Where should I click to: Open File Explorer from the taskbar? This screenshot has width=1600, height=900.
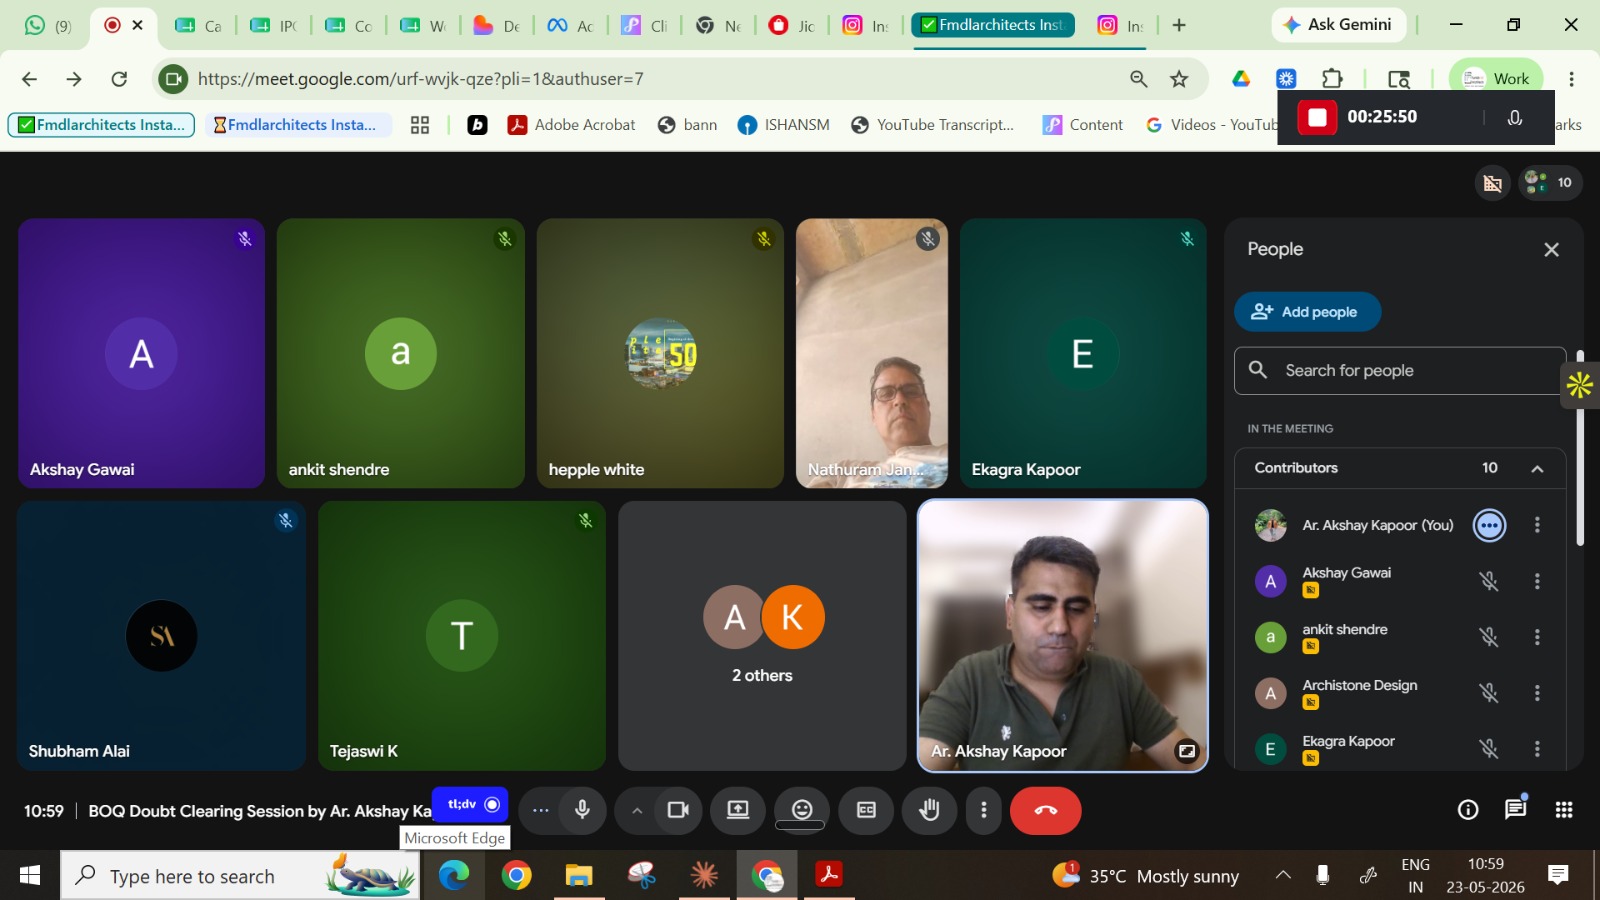coord(578,876)
